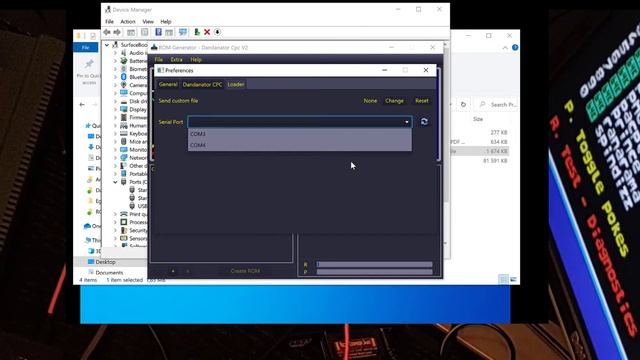Click the minus button beside Create ROM
The width and height of the screenshot is (640, 360).
coord(188,271)
